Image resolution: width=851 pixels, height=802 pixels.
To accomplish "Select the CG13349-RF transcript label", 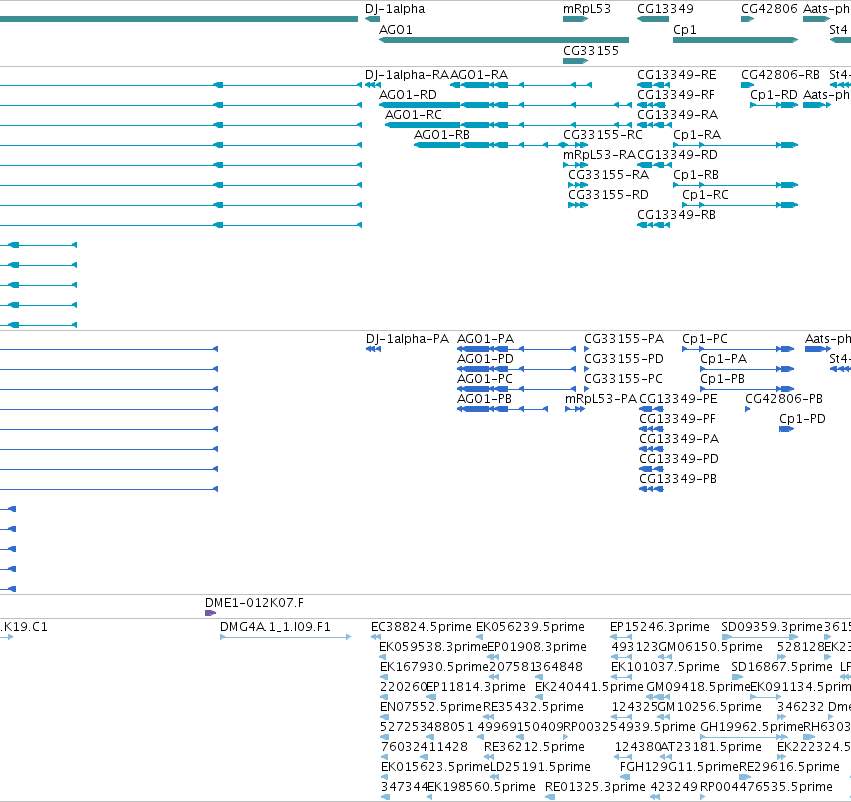I will tap(676, 94).
